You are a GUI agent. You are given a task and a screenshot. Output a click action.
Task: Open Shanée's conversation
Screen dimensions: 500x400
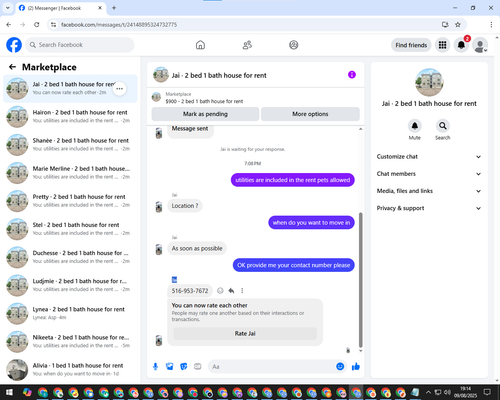click(x=70, y=145)
